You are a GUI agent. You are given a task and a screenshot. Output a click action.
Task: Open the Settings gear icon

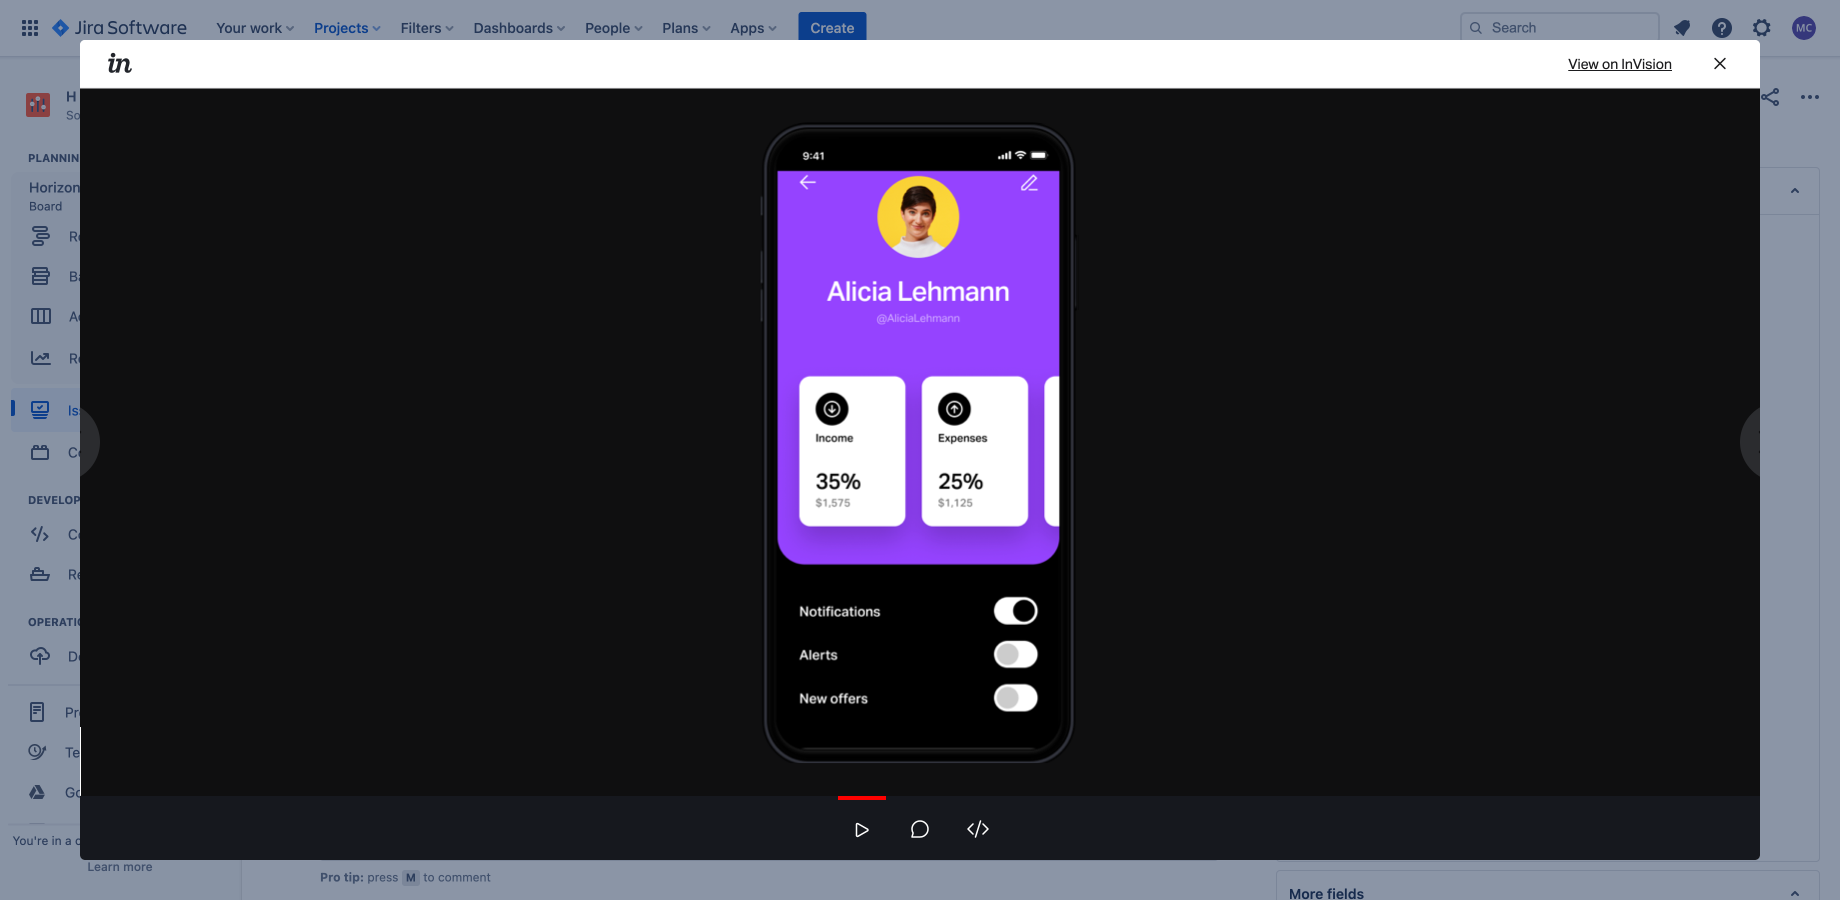pos(1762,28)
